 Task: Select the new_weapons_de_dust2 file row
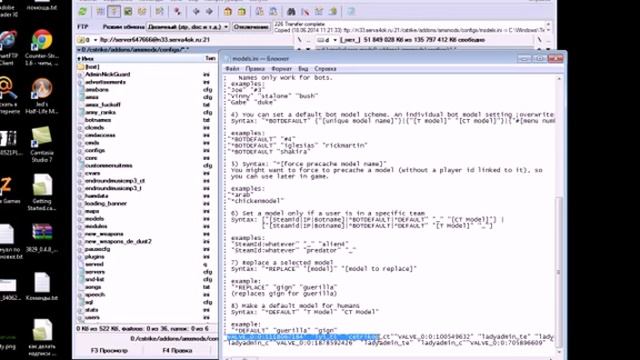click(147, 242)
